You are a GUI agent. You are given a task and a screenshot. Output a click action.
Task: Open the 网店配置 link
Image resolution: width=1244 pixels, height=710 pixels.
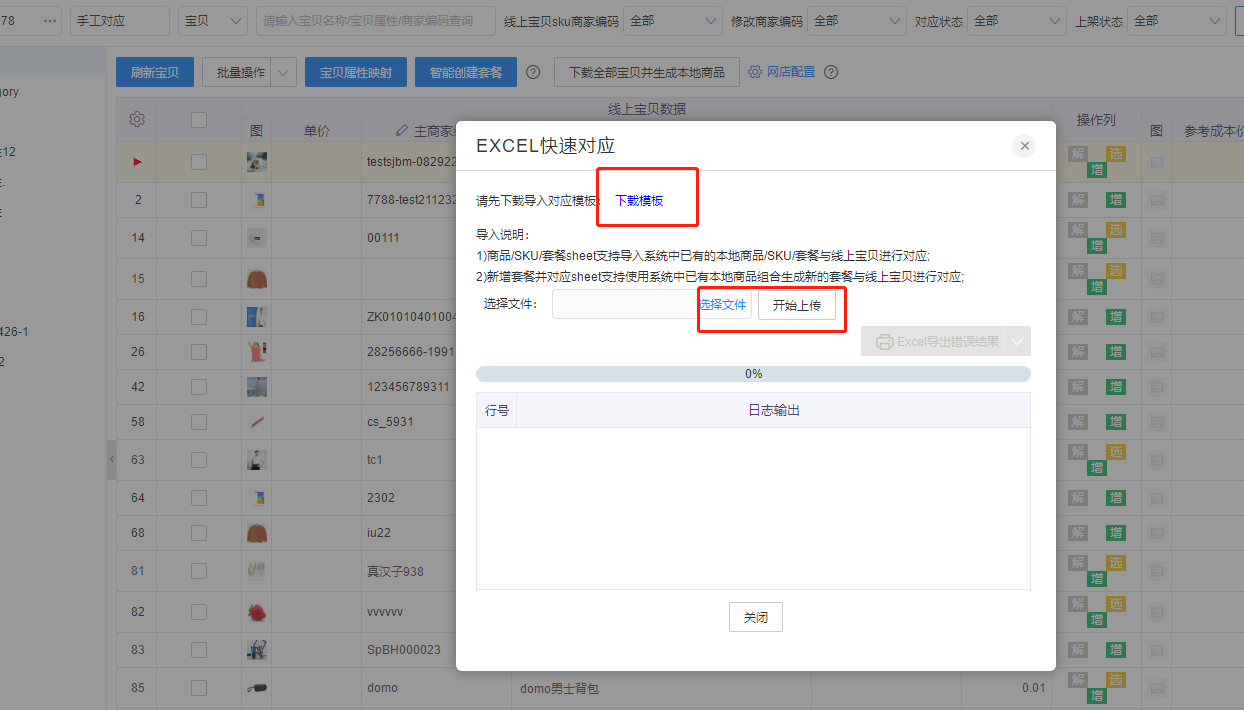pyautogui.click(x=791, y=72)
